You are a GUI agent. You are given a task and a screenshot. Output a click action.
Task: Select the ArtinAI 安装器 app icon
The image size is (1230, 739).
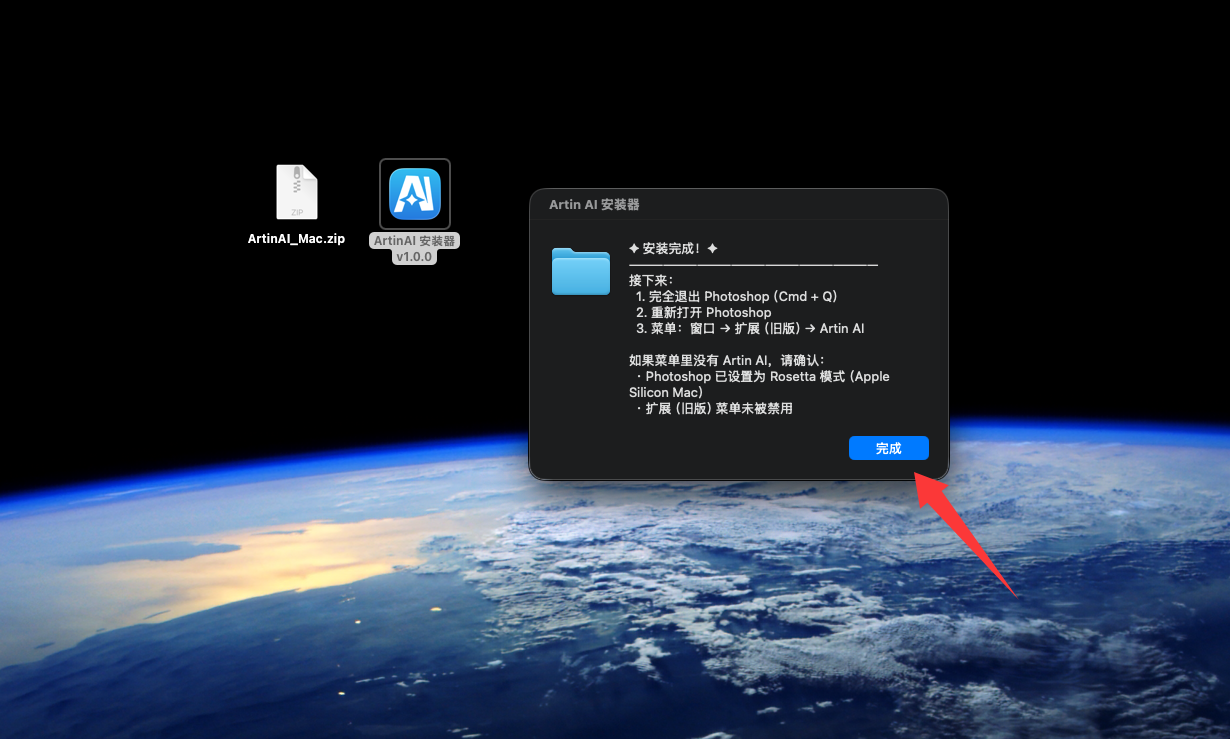point(415,193)
